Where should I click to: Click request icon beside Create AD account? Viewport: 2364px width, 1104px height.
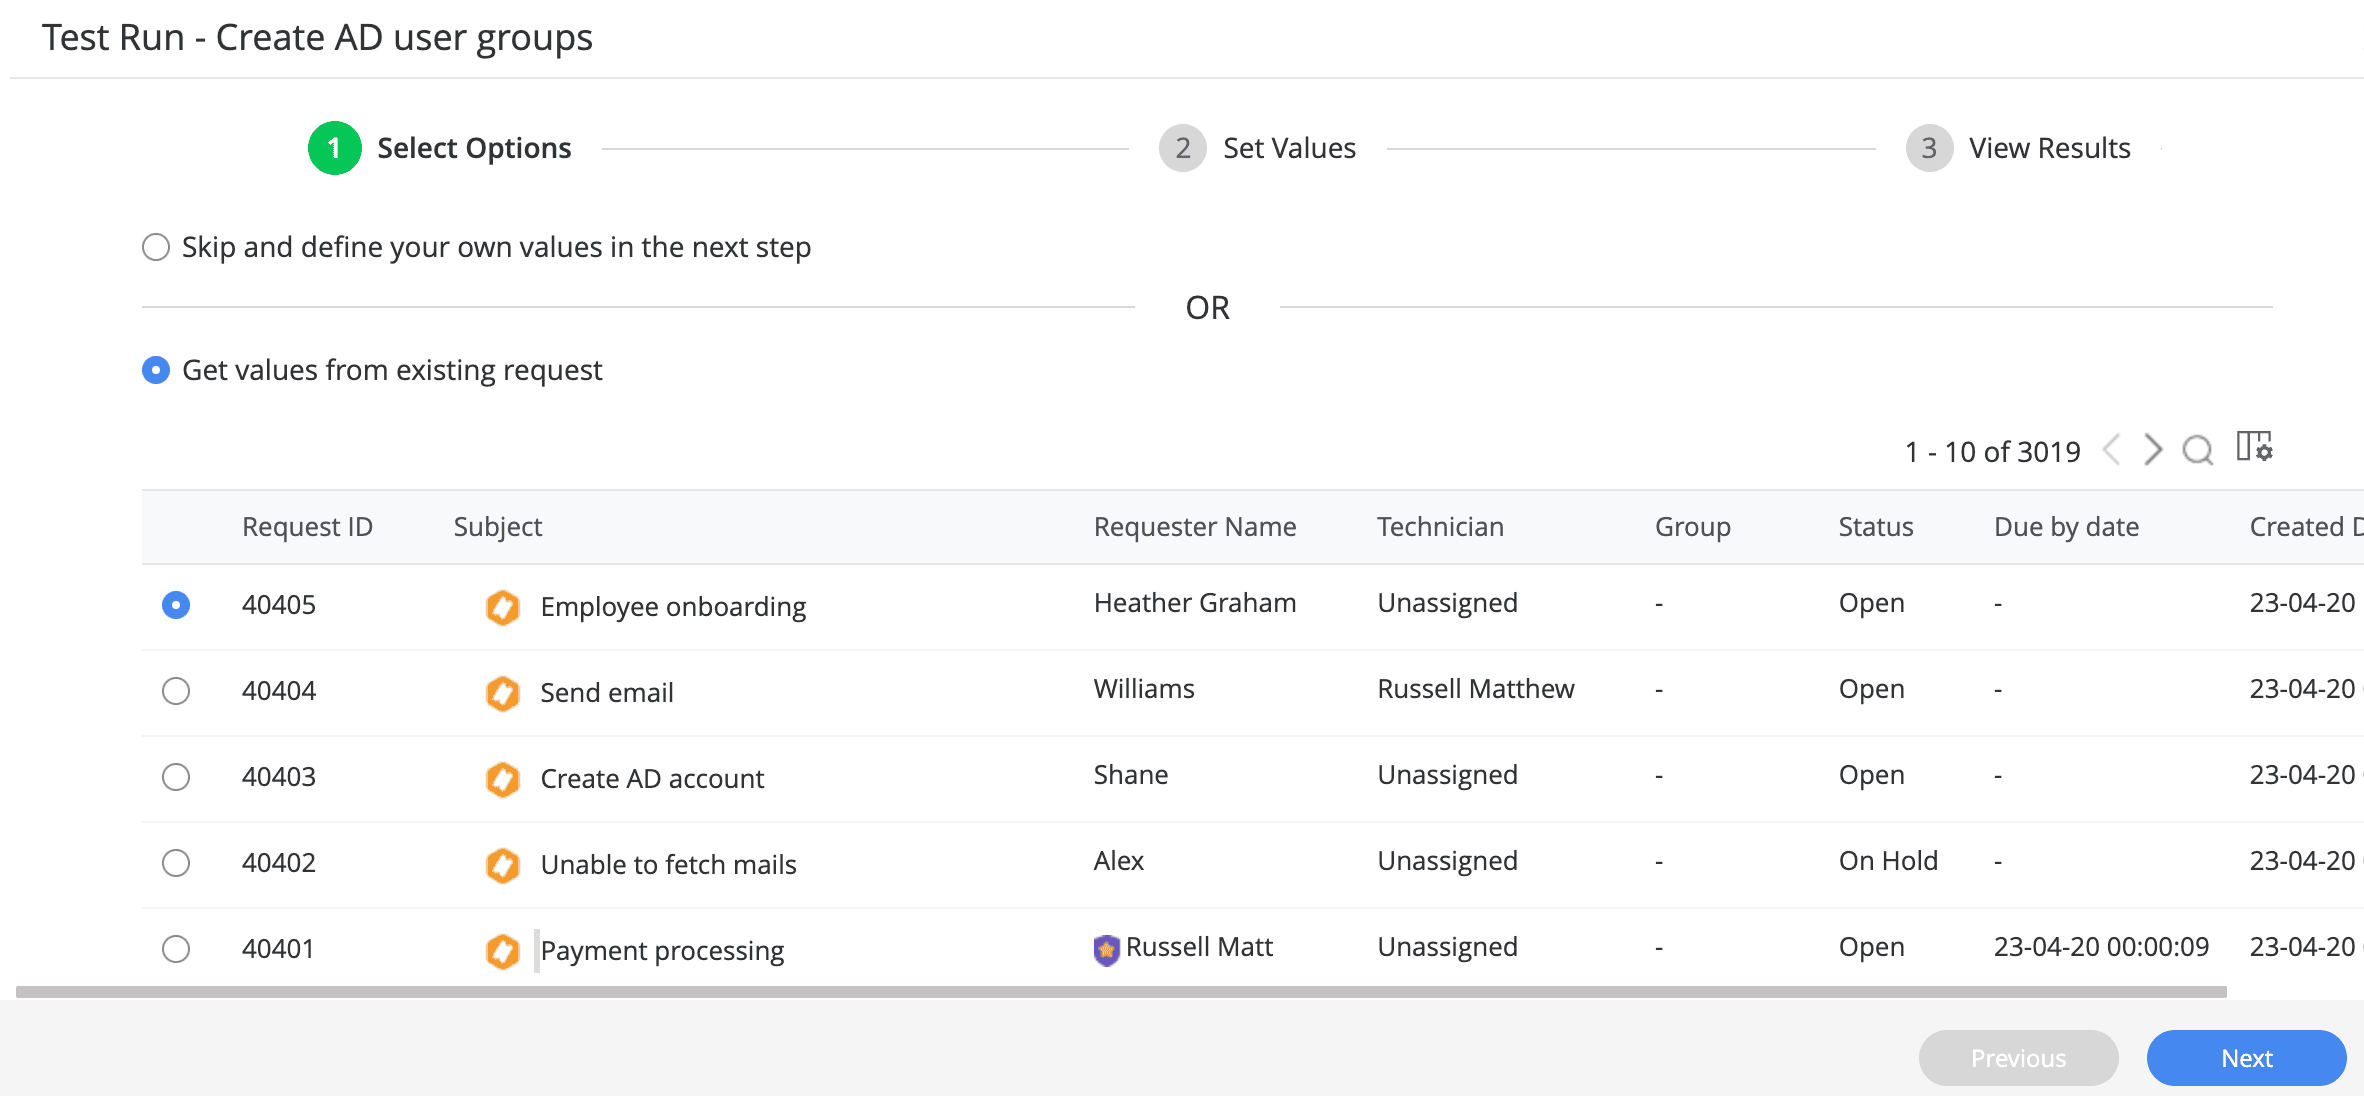coord(502,778)
